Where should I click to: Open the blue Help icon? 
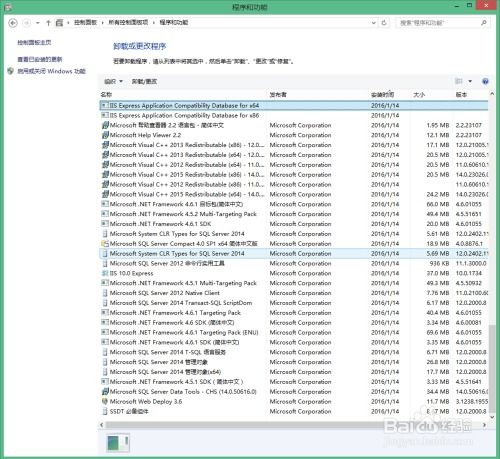pos(485,81)
